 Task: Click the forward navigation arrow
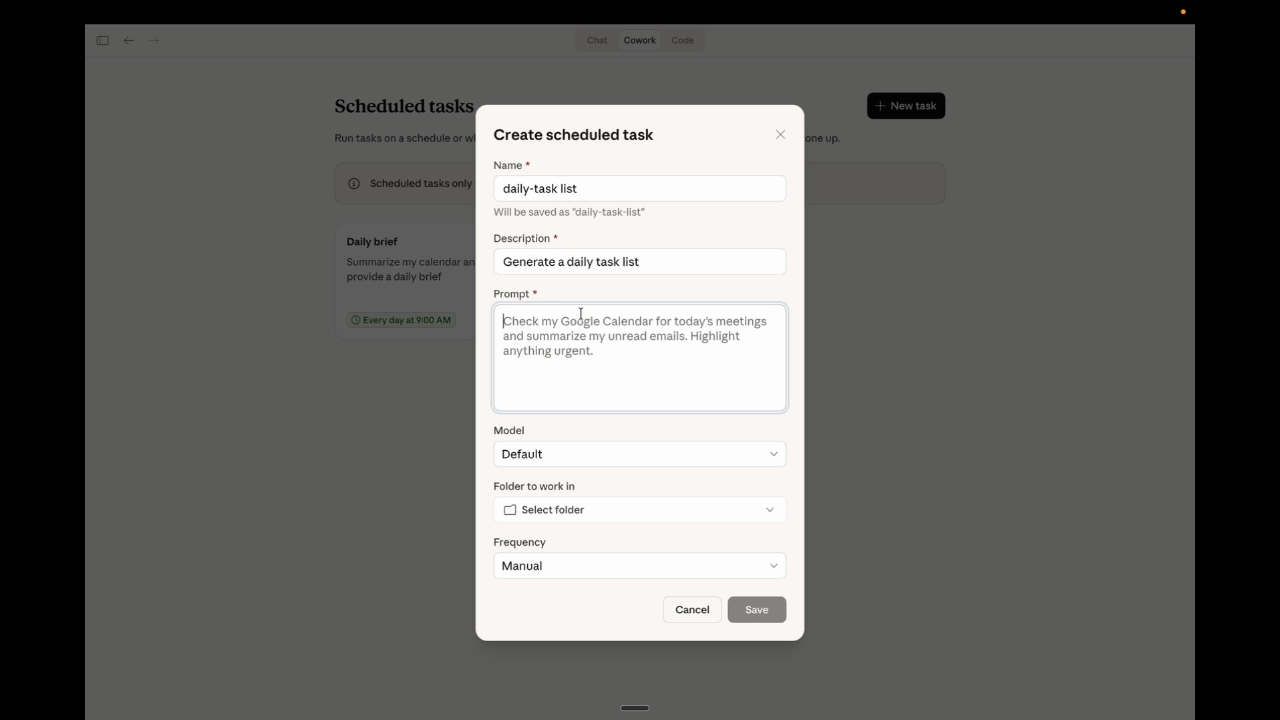coord(154,40)
